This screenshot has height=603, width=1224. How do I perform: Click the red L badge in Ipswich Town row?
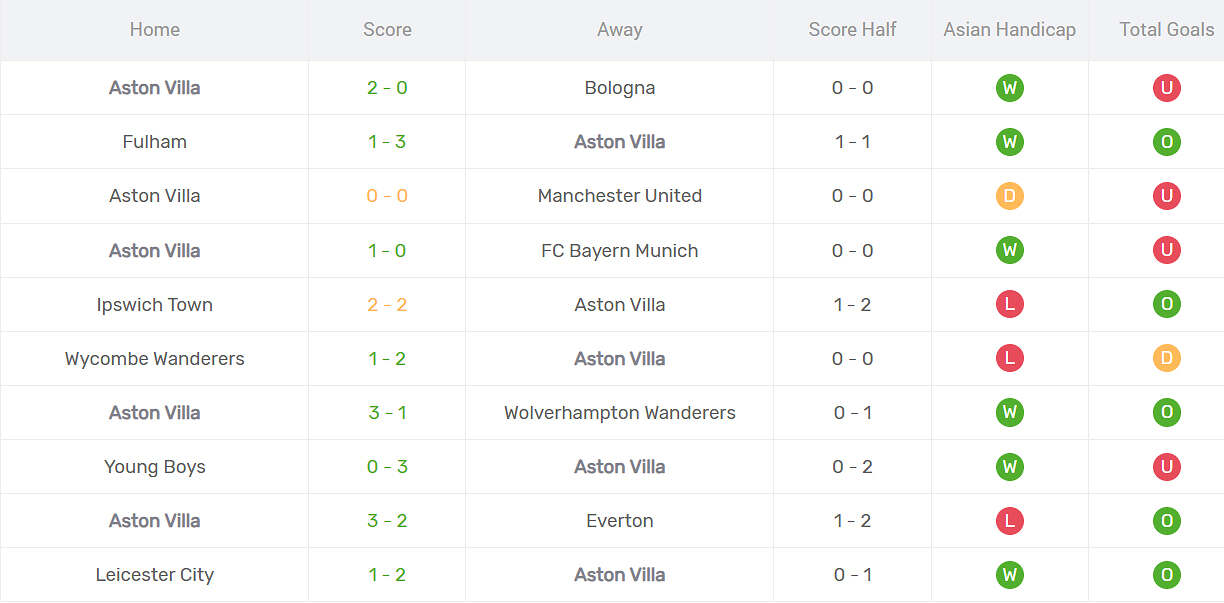(1009, 305)
